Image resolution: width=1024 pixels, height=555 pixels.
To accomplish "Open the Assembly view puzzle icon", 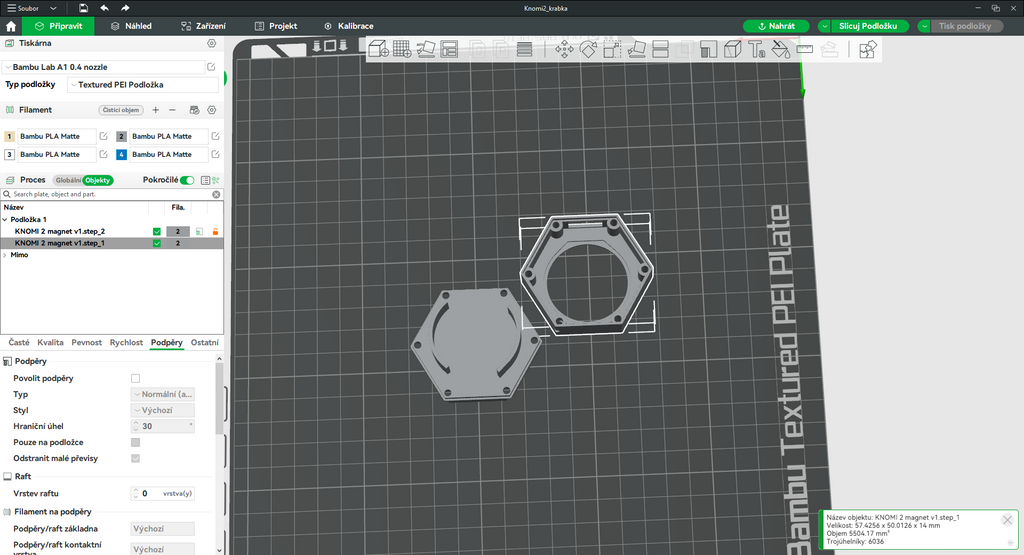I will click(867, 50).
